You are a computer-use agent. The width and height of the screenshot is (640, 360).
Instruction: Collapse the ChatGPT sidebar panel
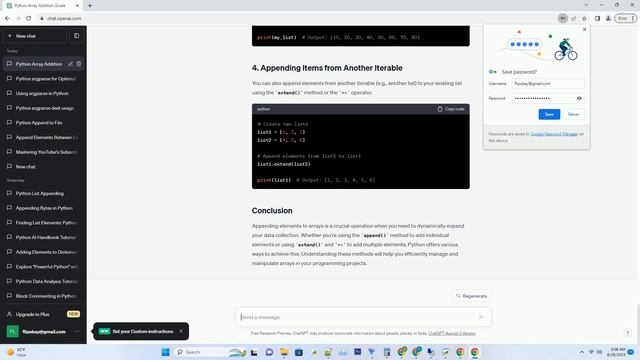click(76, 36)
